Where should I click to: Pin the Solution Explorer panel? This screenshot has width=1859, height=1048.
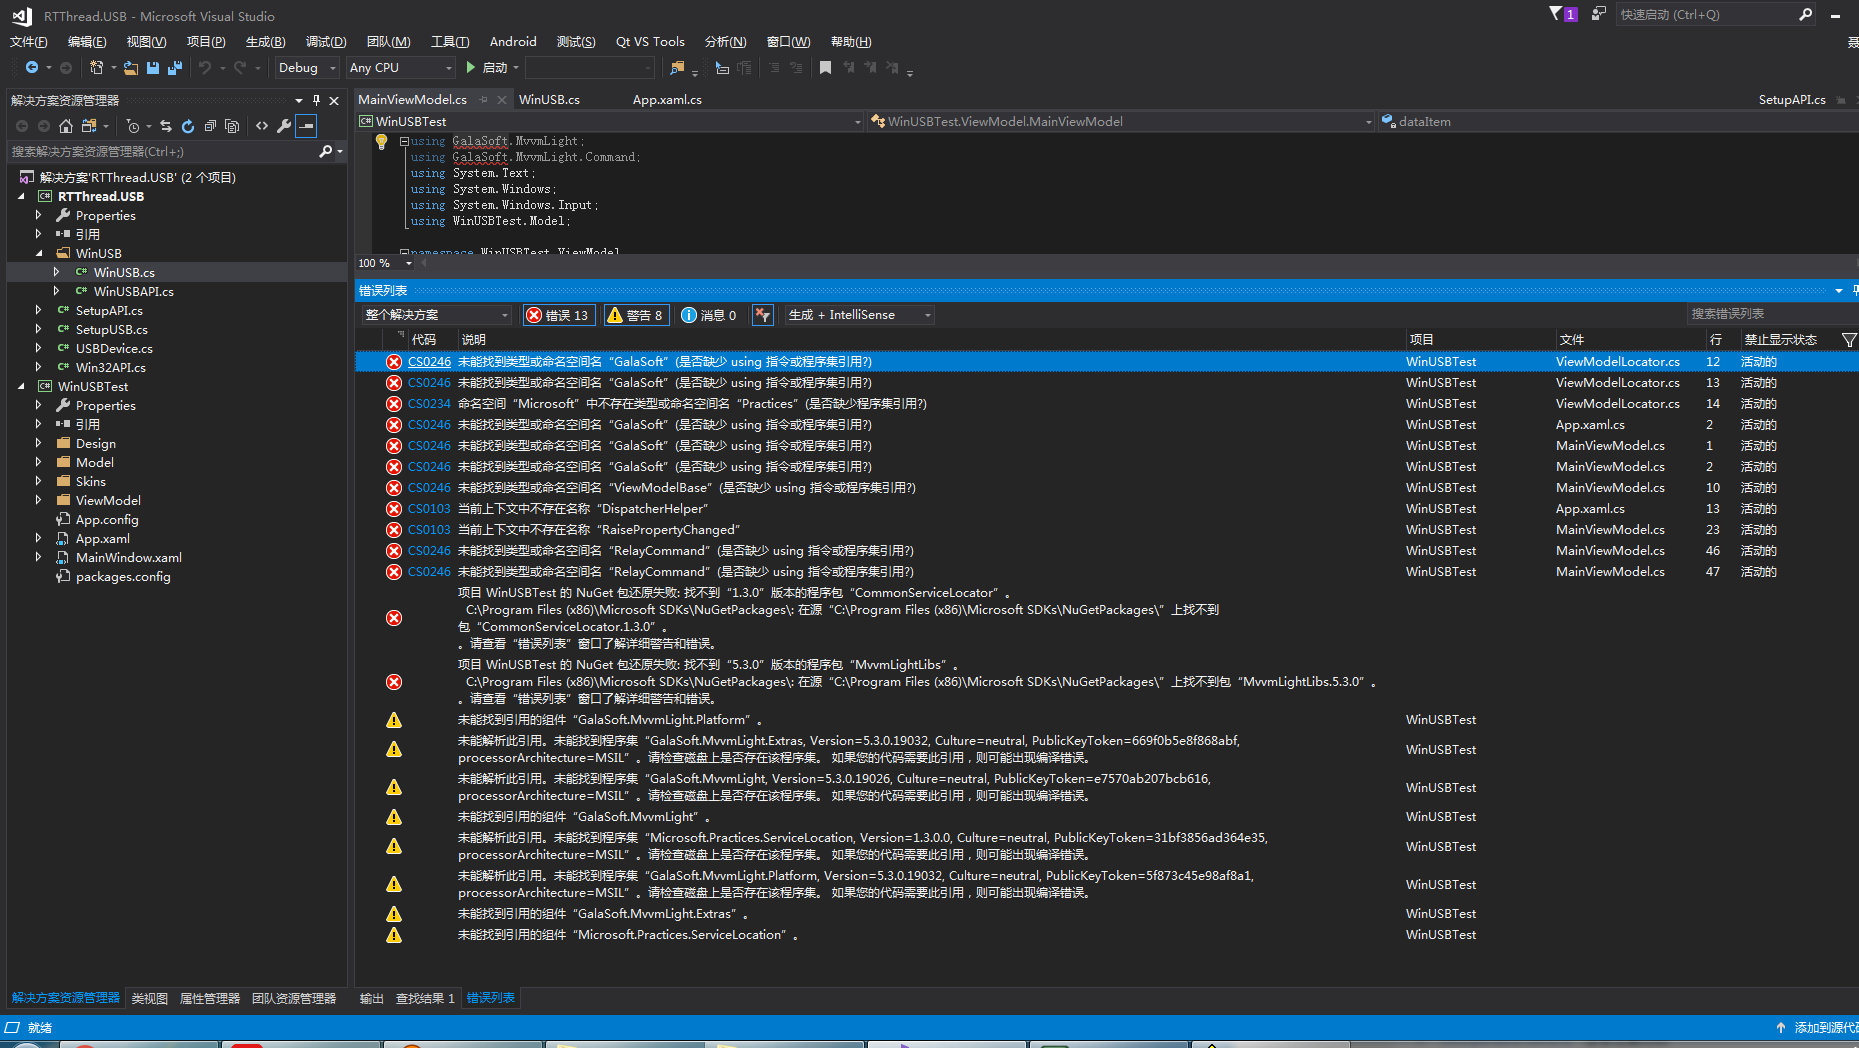pyautogui.click(x=316, y=100)
